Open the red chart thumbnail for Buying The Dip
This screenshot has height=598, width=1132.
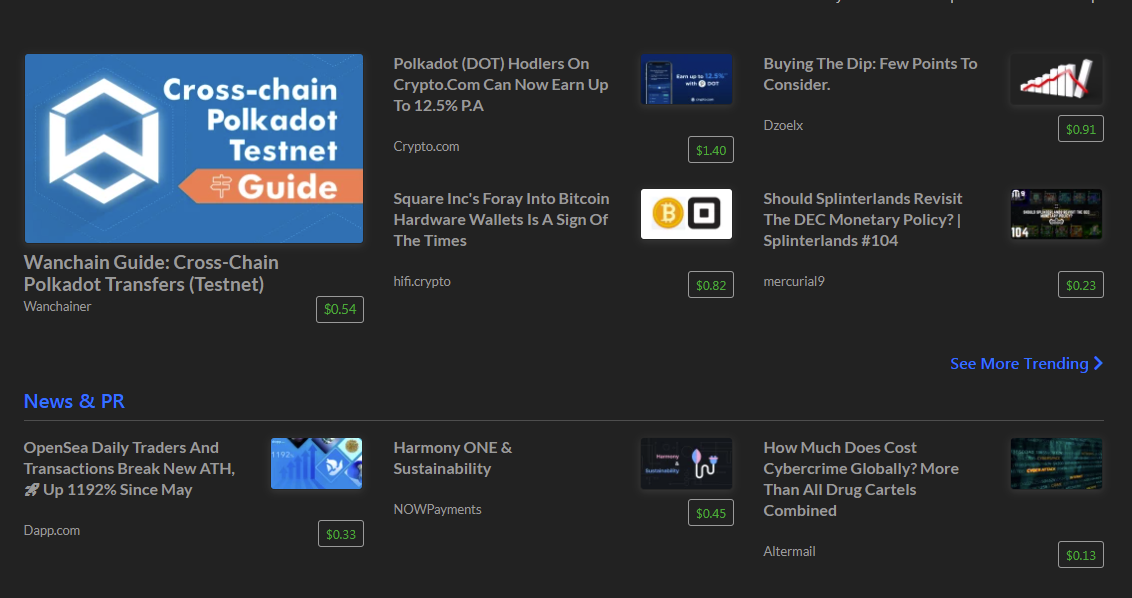[1056, 79]
